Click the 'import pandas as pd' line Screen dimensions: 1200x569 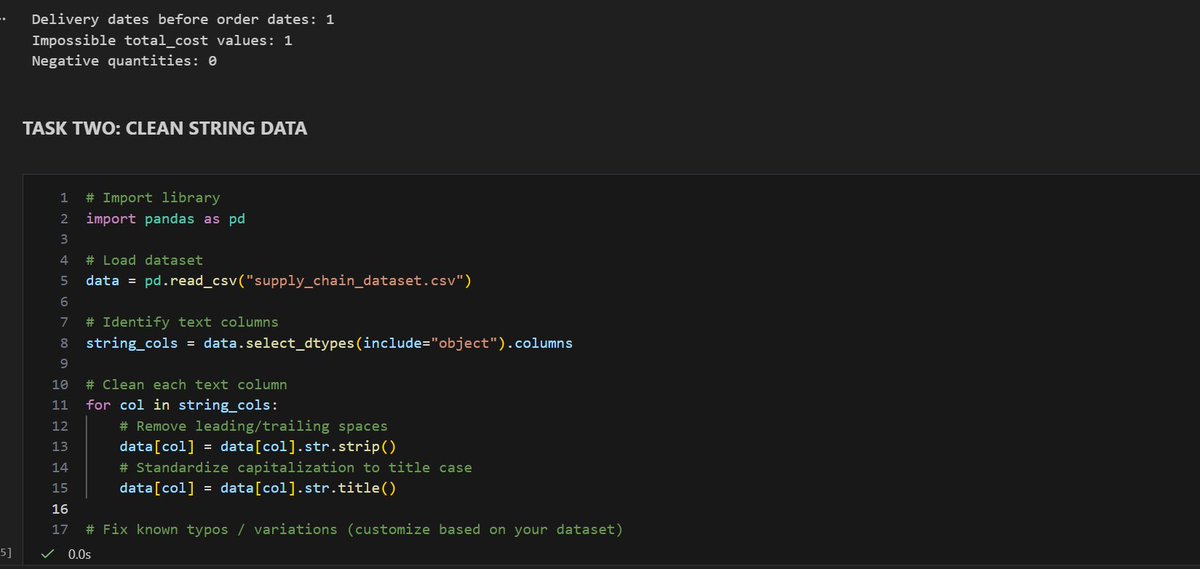point(165,218)
